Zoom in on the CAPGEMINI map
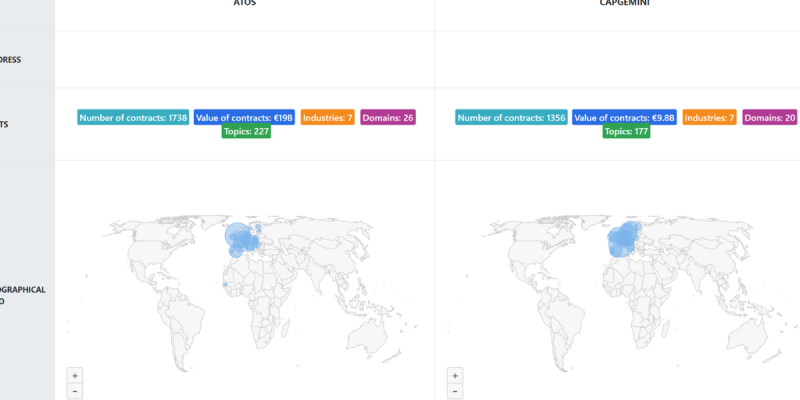This screenshot has width=800, height=400. [455, 376]
